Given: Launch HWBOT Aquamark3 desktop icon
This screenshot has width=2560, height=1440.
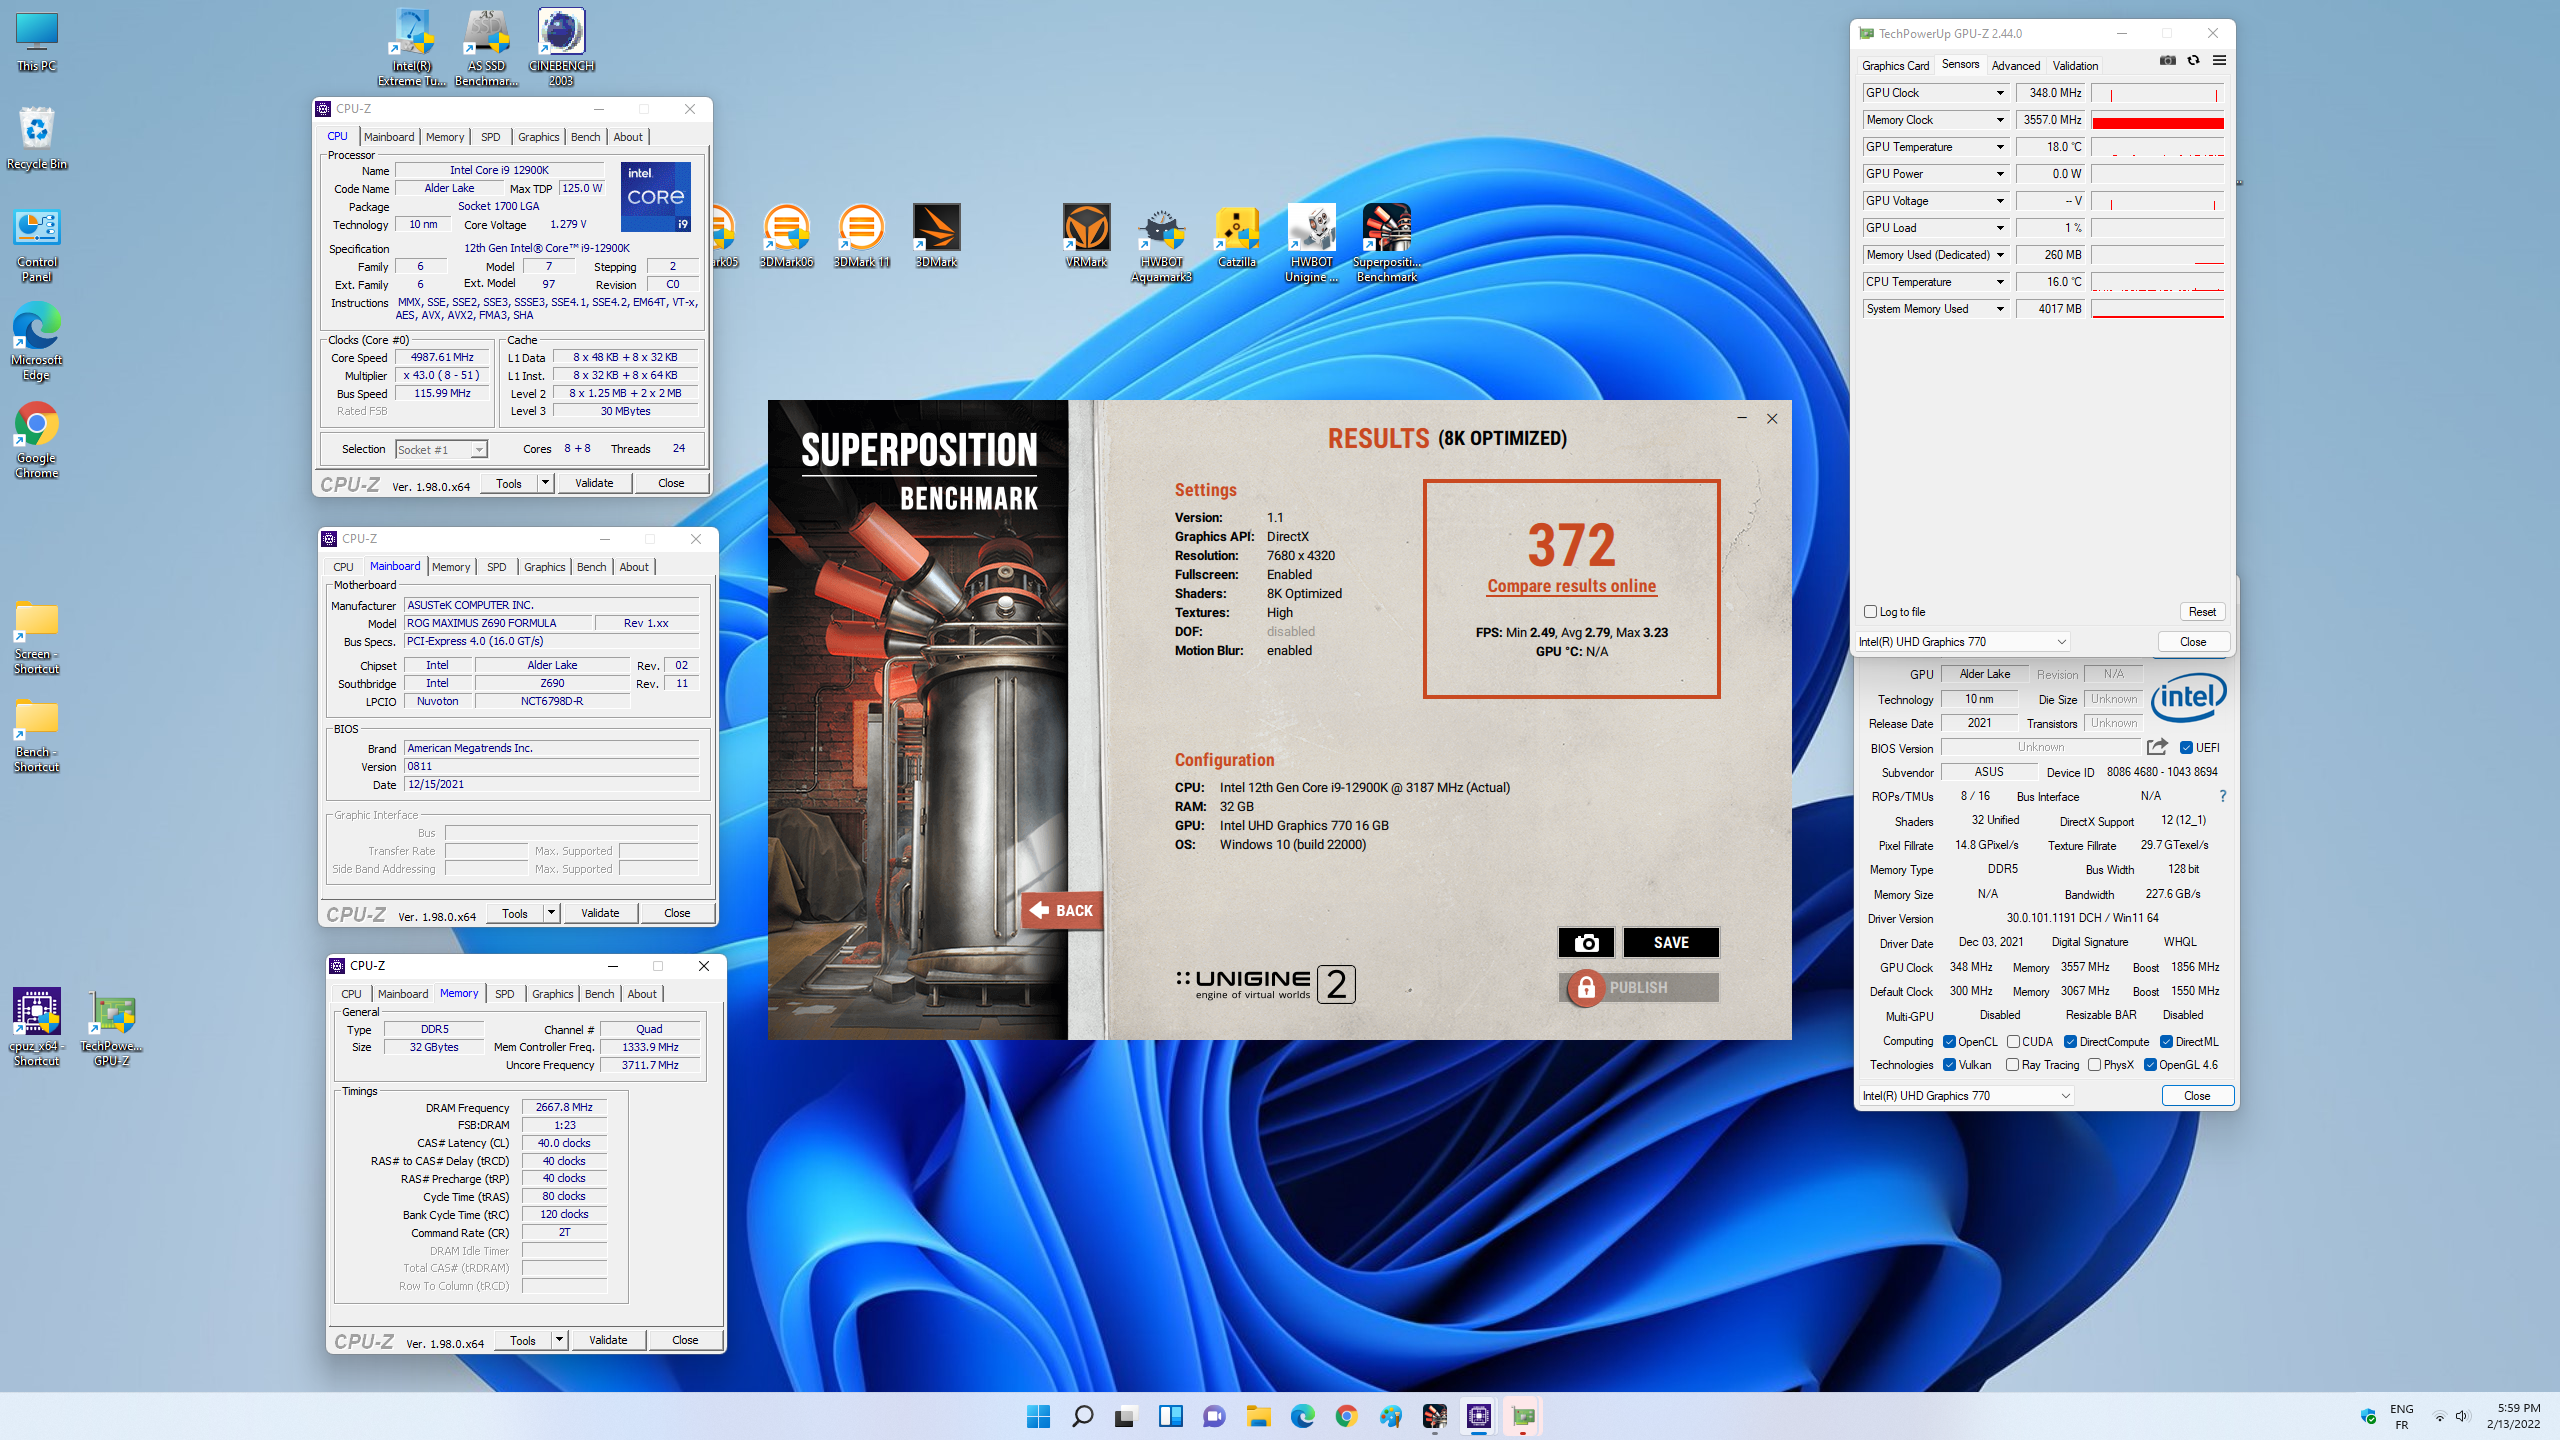Looking at the screenshot, I should tap(1161, 244).
